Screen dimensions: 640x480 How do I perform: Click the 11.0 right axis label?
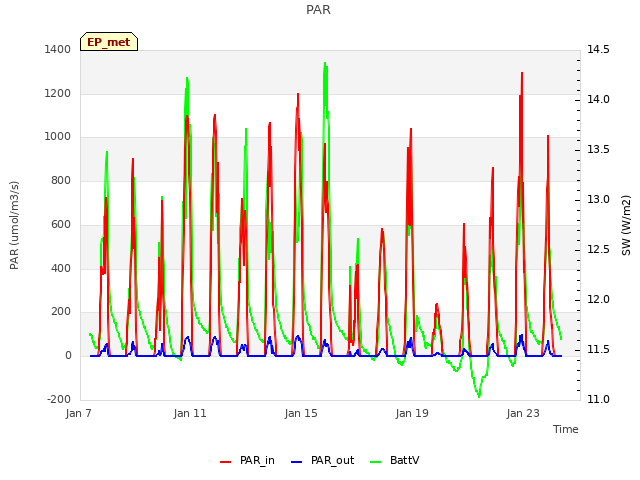[598, 399]
